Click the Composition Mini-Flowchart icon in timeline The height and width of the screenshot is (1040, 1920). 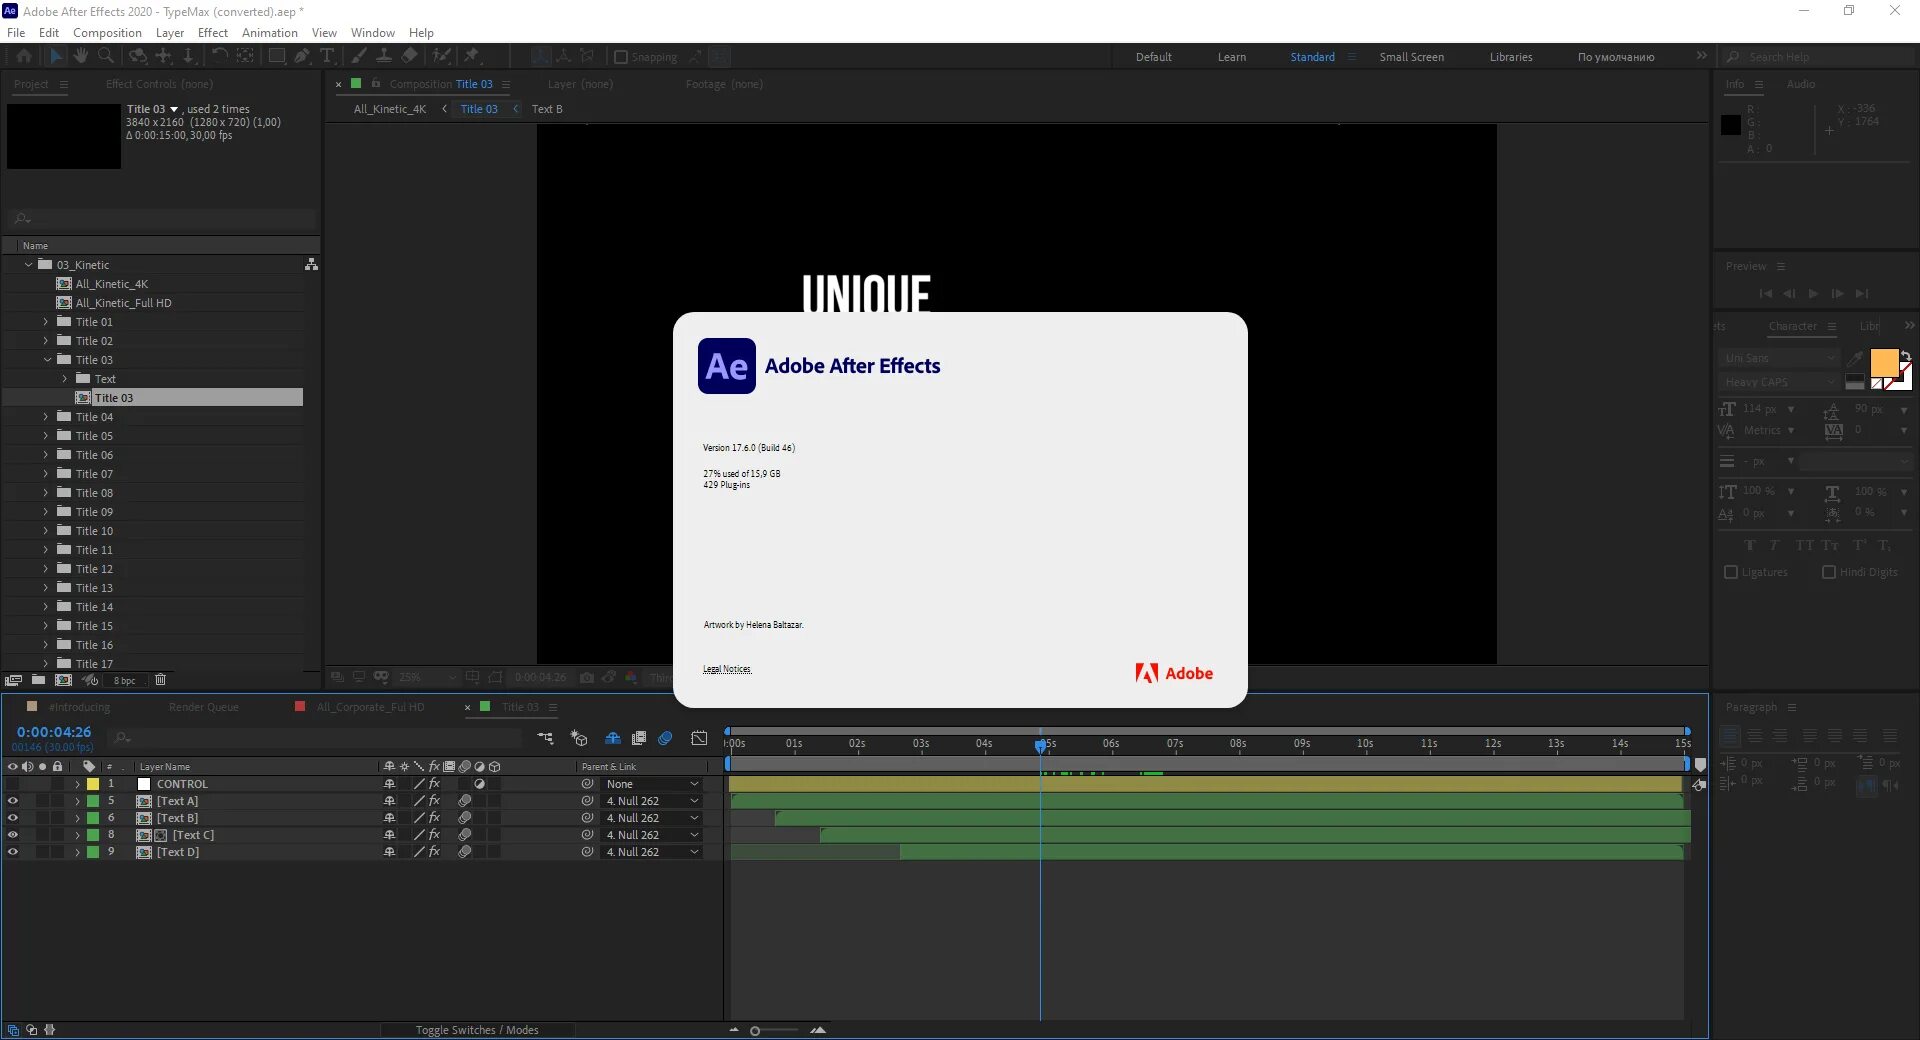pos(545,738)
